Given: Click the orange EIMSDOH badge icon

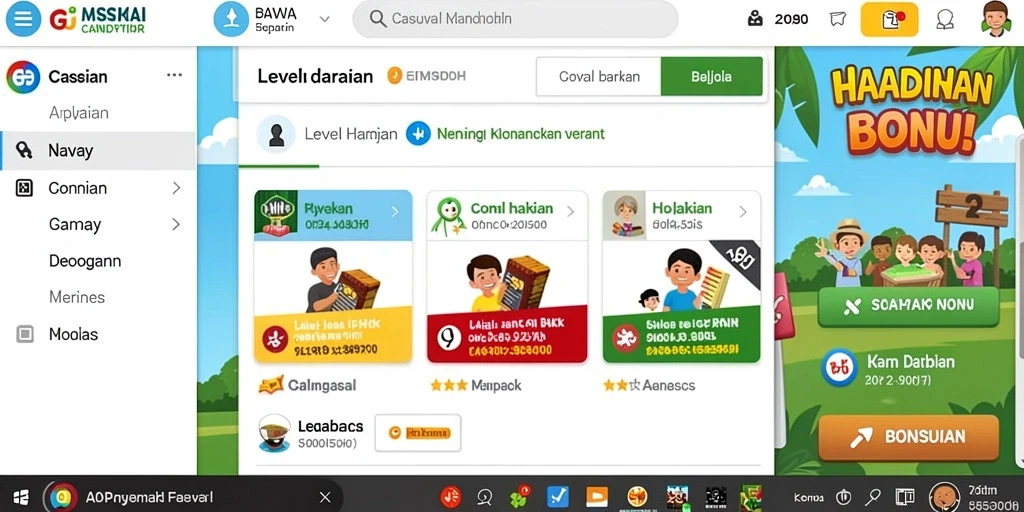Looking at the screenshot, I should 394,76.
